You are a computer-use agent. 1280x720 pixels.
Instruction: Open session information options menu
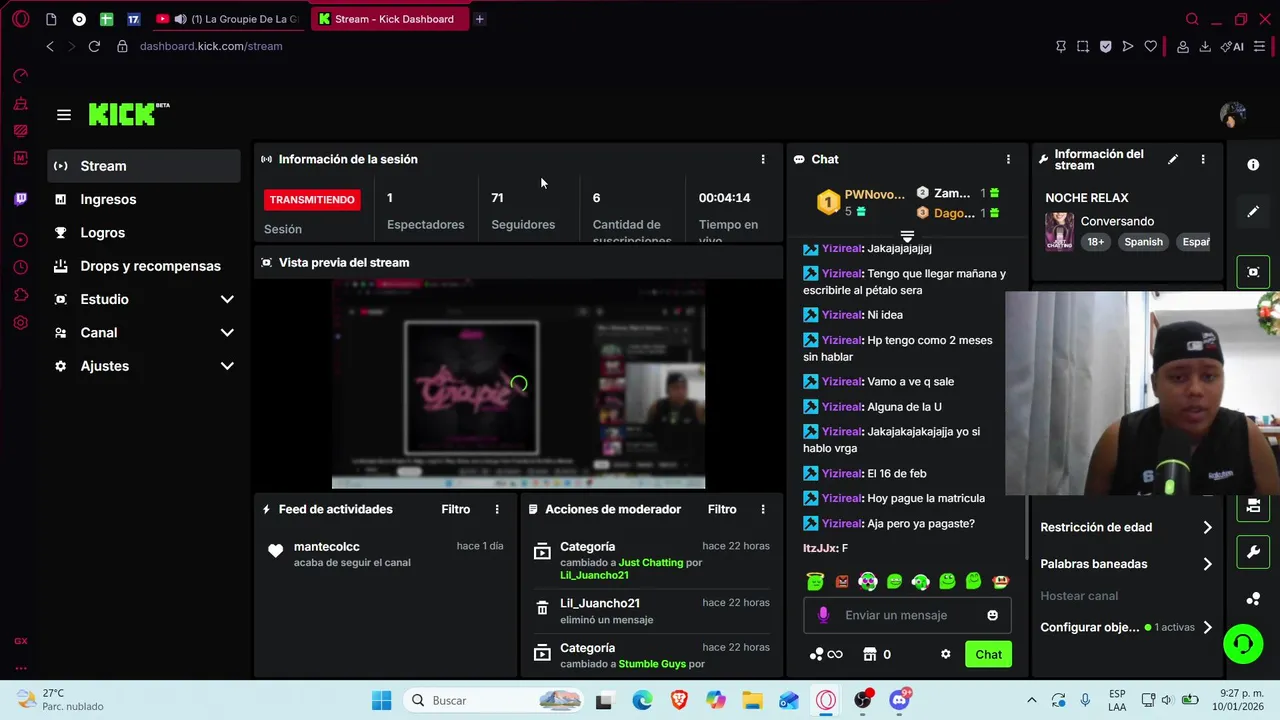[763, 159]
